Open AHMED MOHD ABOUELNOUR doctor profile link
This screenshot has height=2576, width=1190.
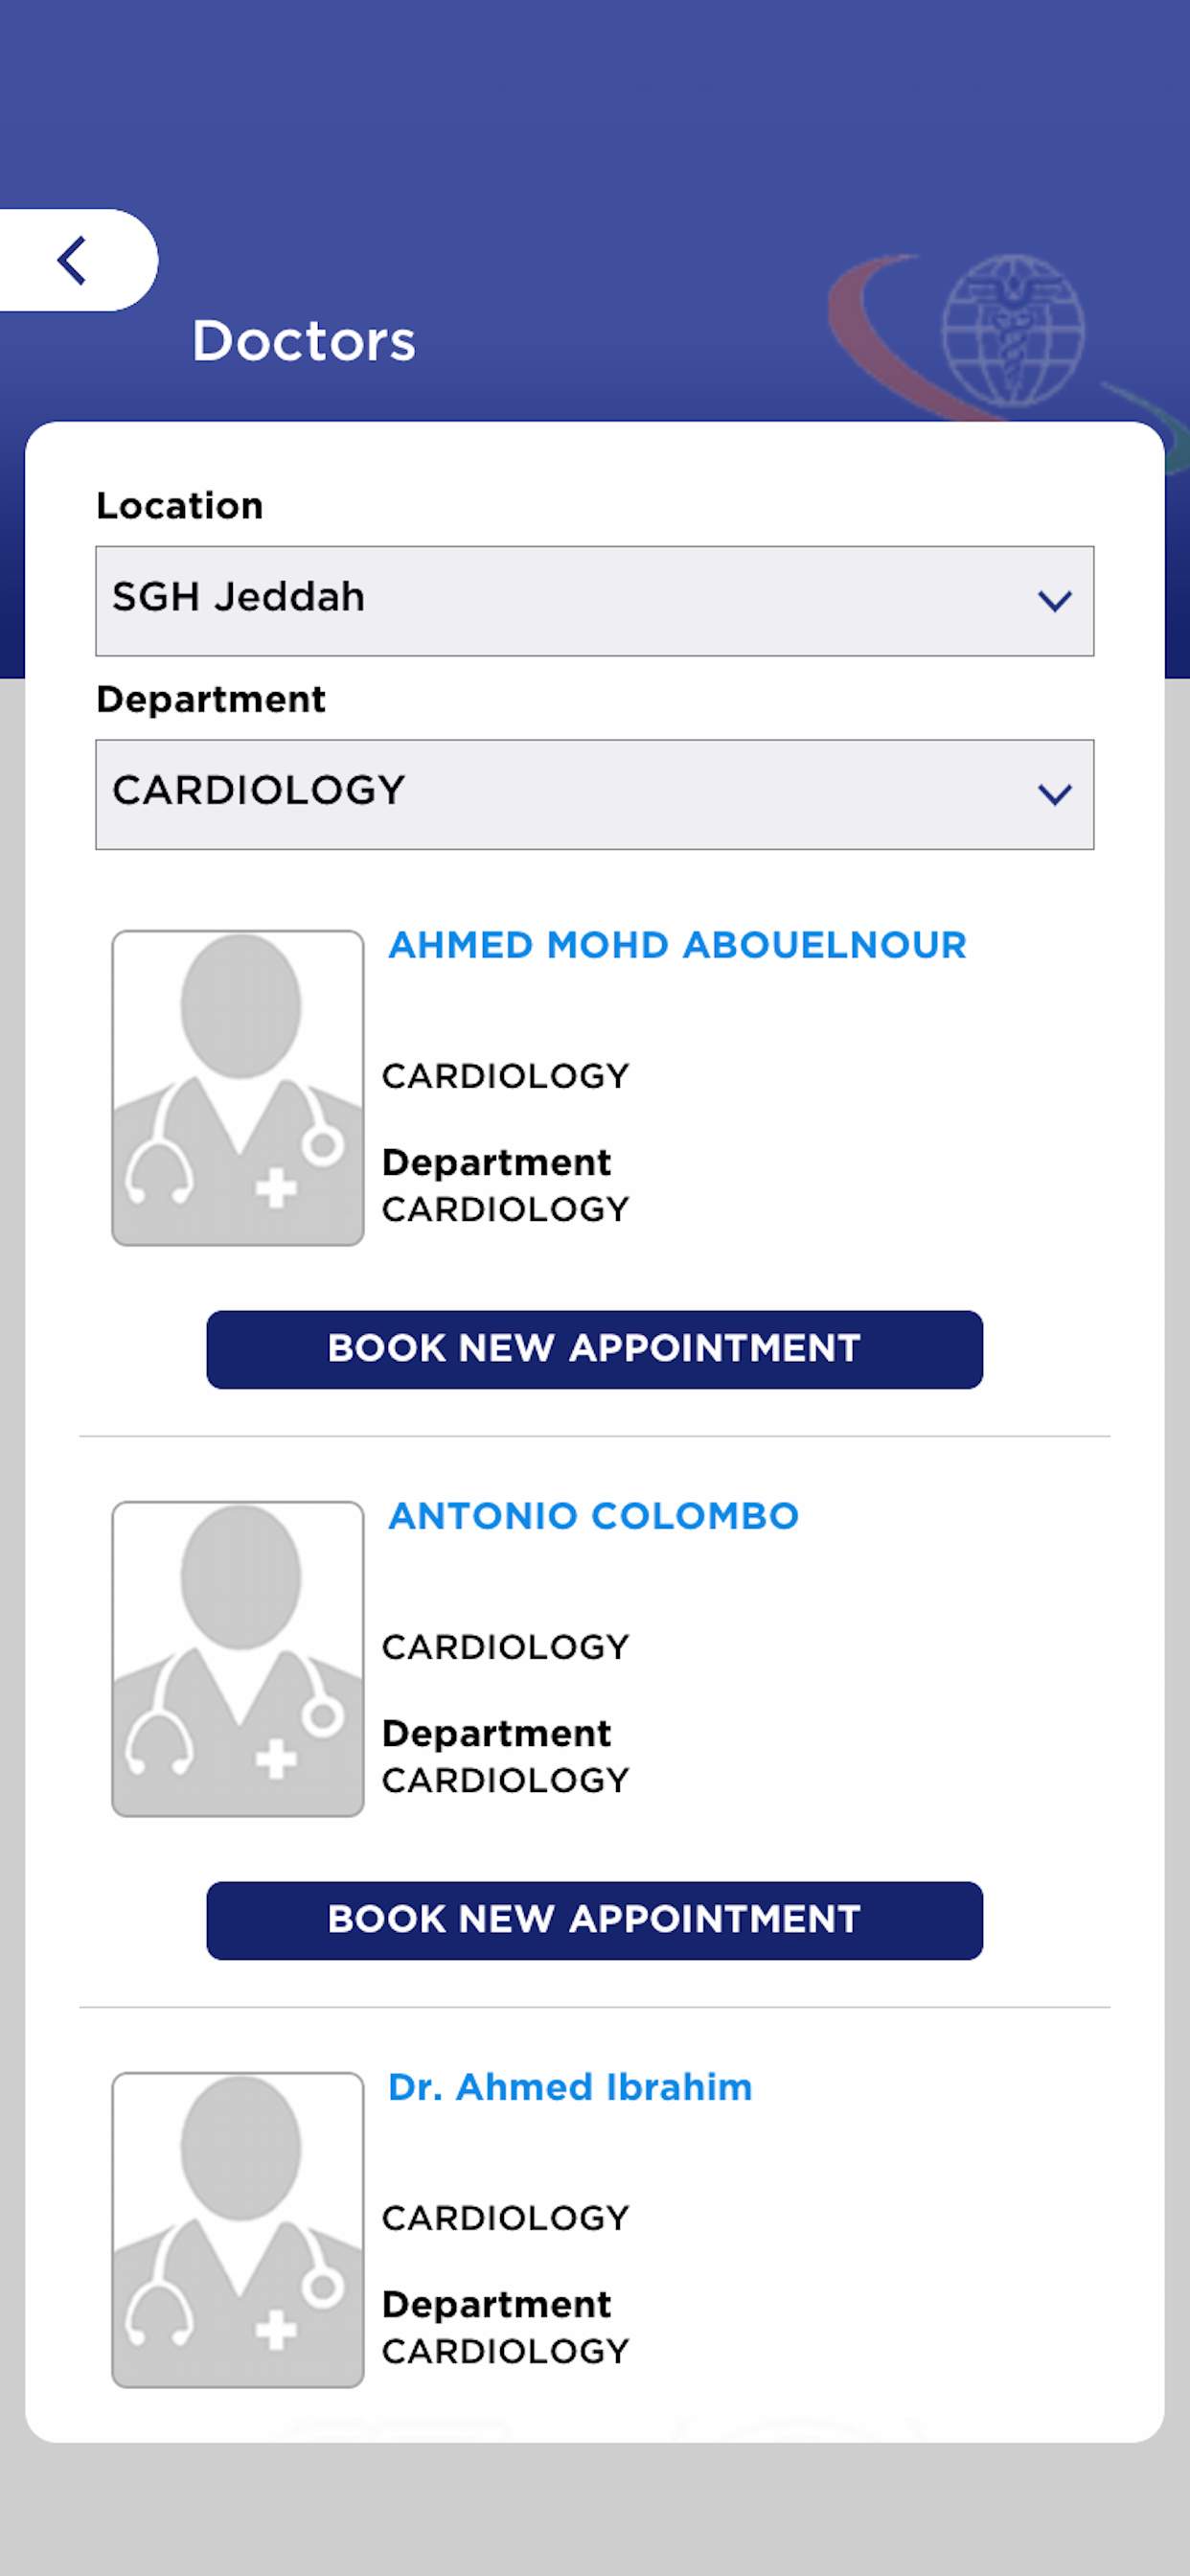click(677, 945)
